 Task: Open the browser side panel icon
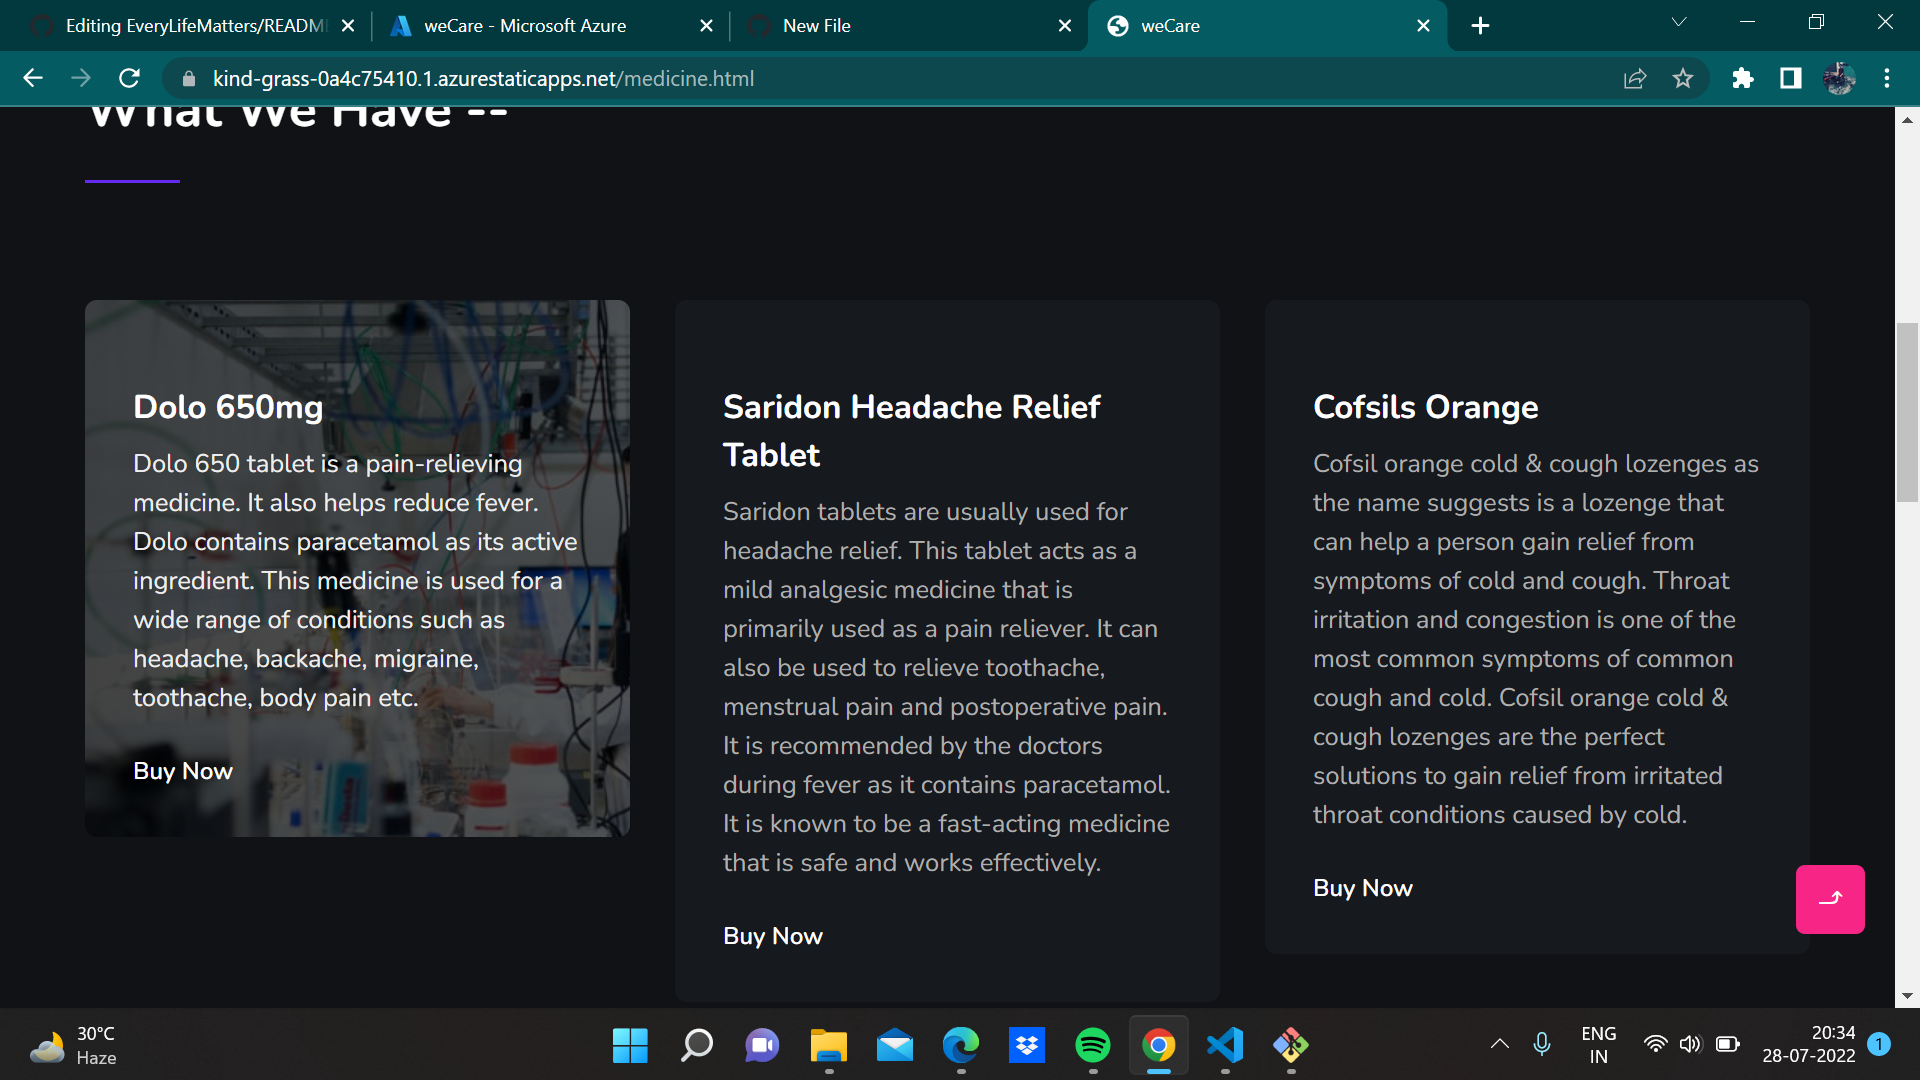(1791, 78)
